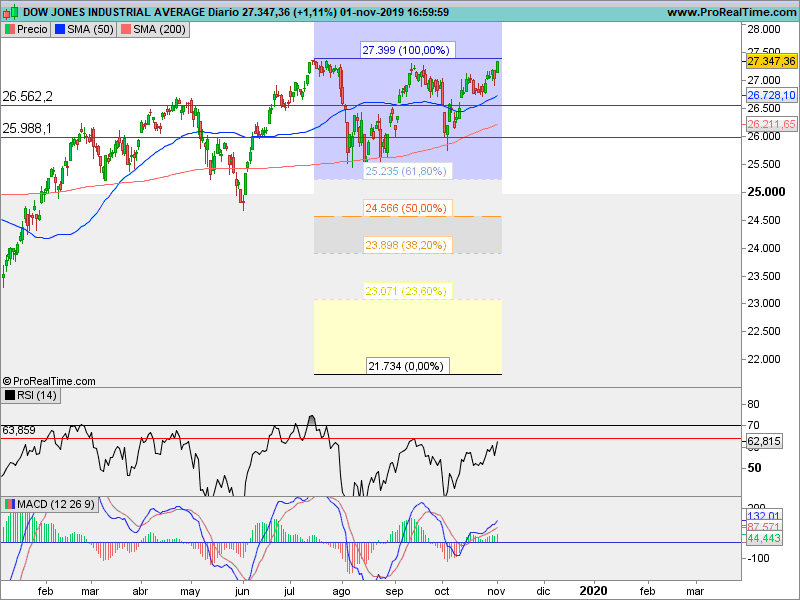The image size is (800, 600).
Task: Click the 27.399 (100,00%) Fibonacci label
Action: click(x=406, y=50)
